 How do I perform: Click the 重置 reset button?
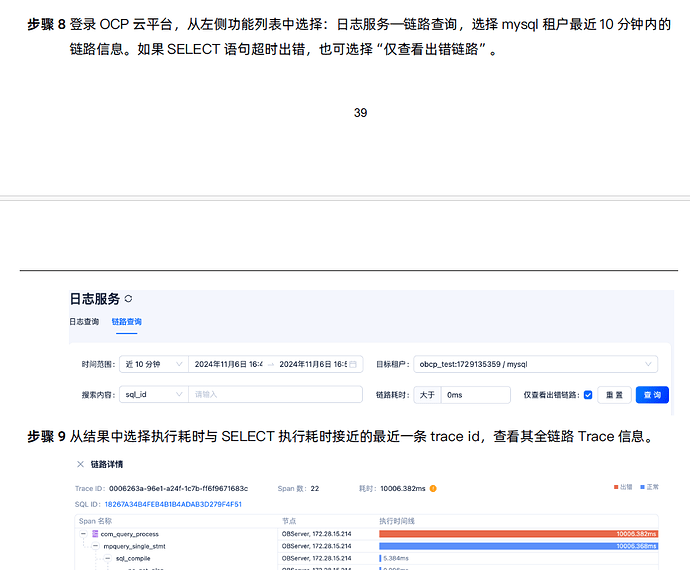pyautogui.click(x=614, y=395)
